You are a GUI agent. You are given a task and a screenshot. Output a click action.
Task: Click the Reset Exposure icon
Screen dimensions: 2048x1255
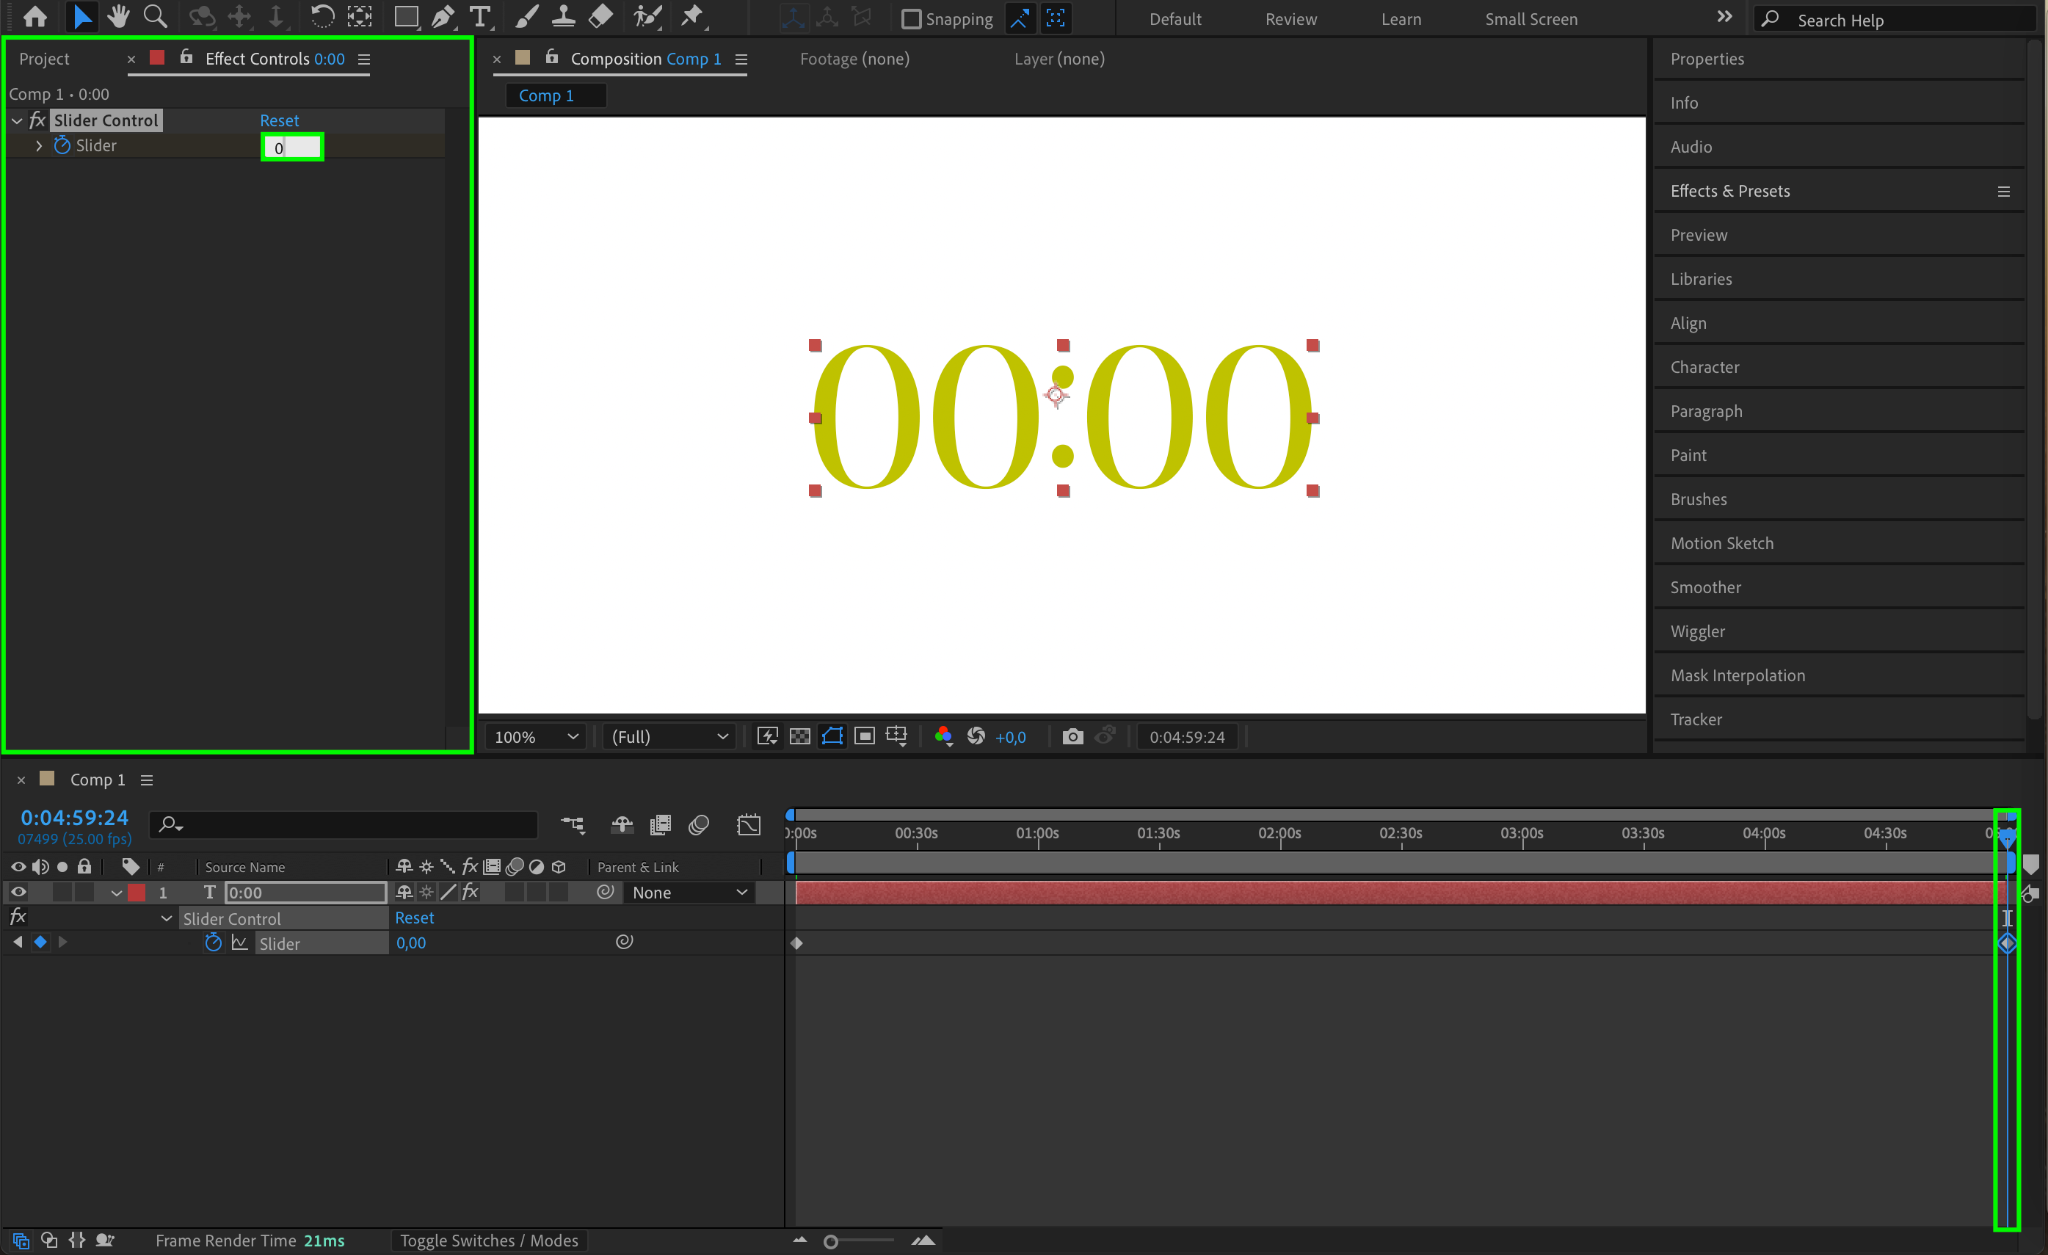[976, 737]
